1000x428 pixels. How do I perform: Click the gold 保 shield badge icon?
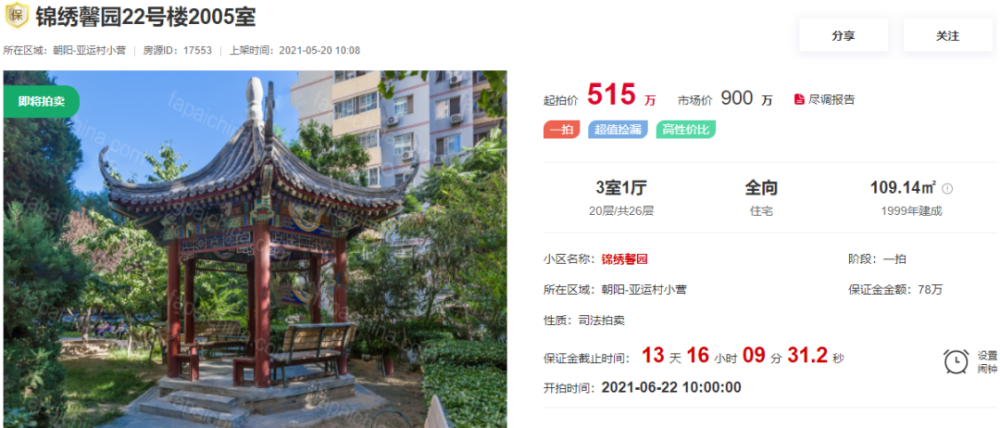tap(17, 15)
